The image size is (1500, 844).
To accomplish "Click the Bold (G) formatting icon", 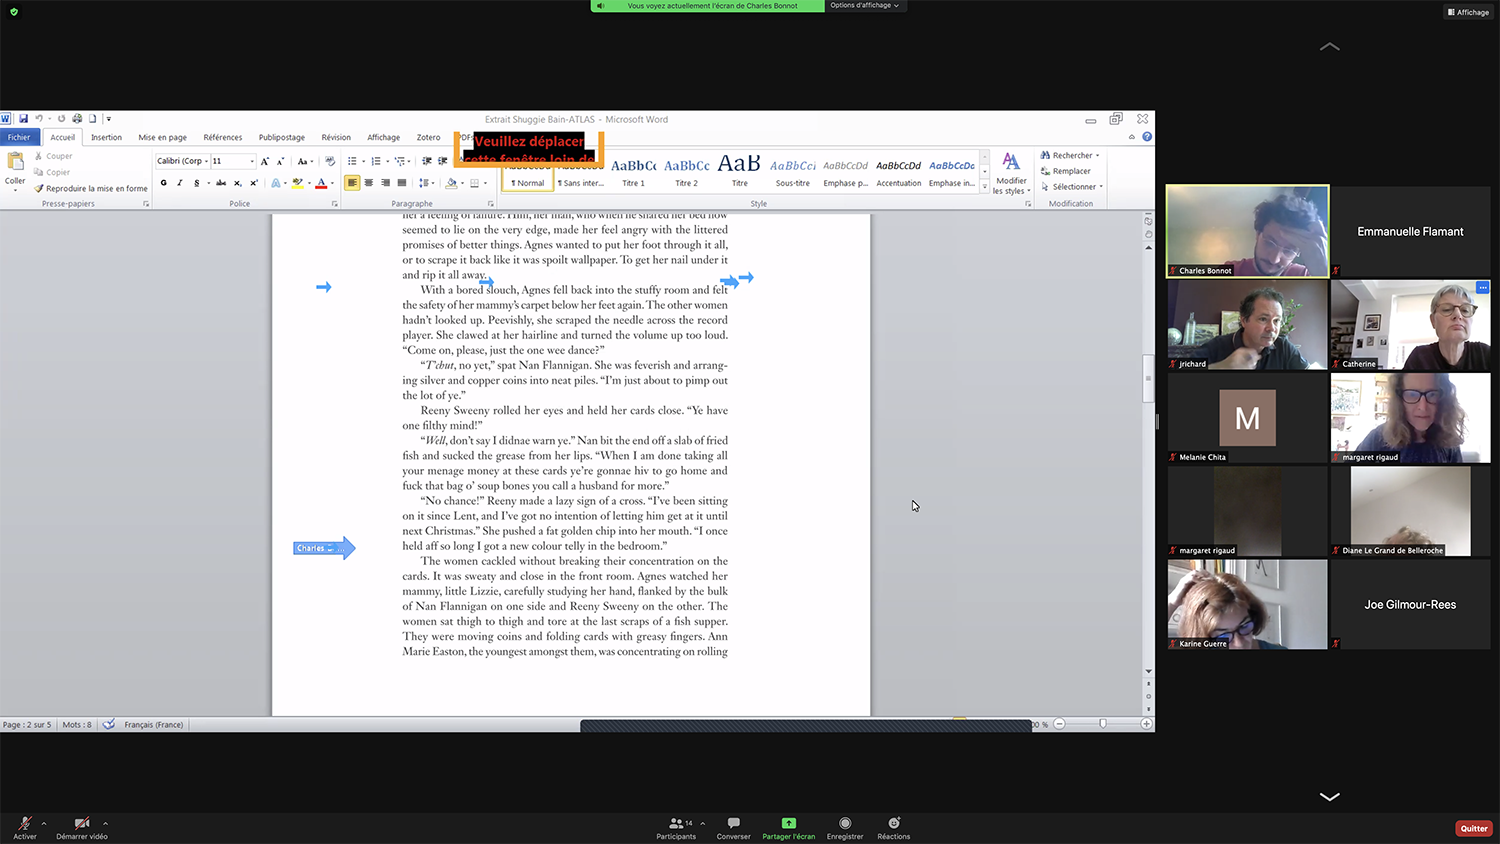I will tap(164, 183).
